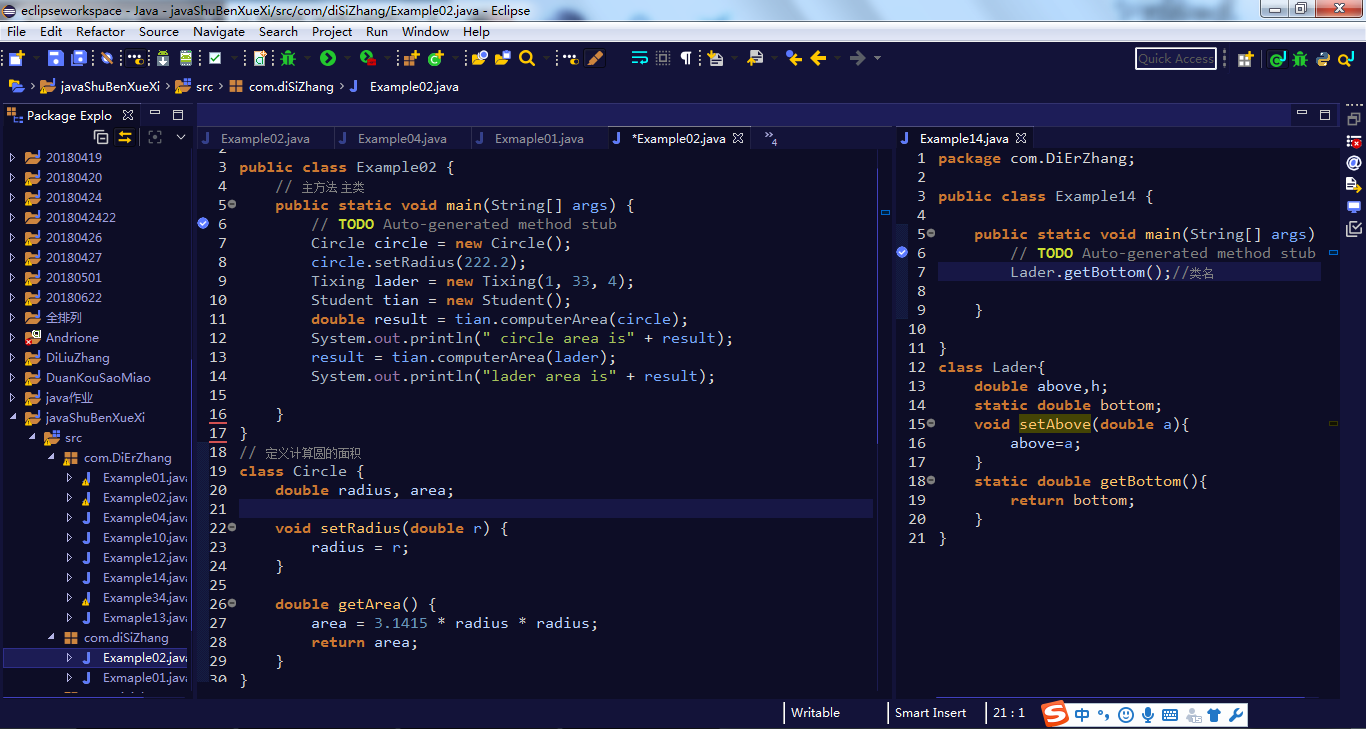The height and width of the screenshot is (729, 1366).
Task: Open the Project menu
Action: click(x=332, y=31)
